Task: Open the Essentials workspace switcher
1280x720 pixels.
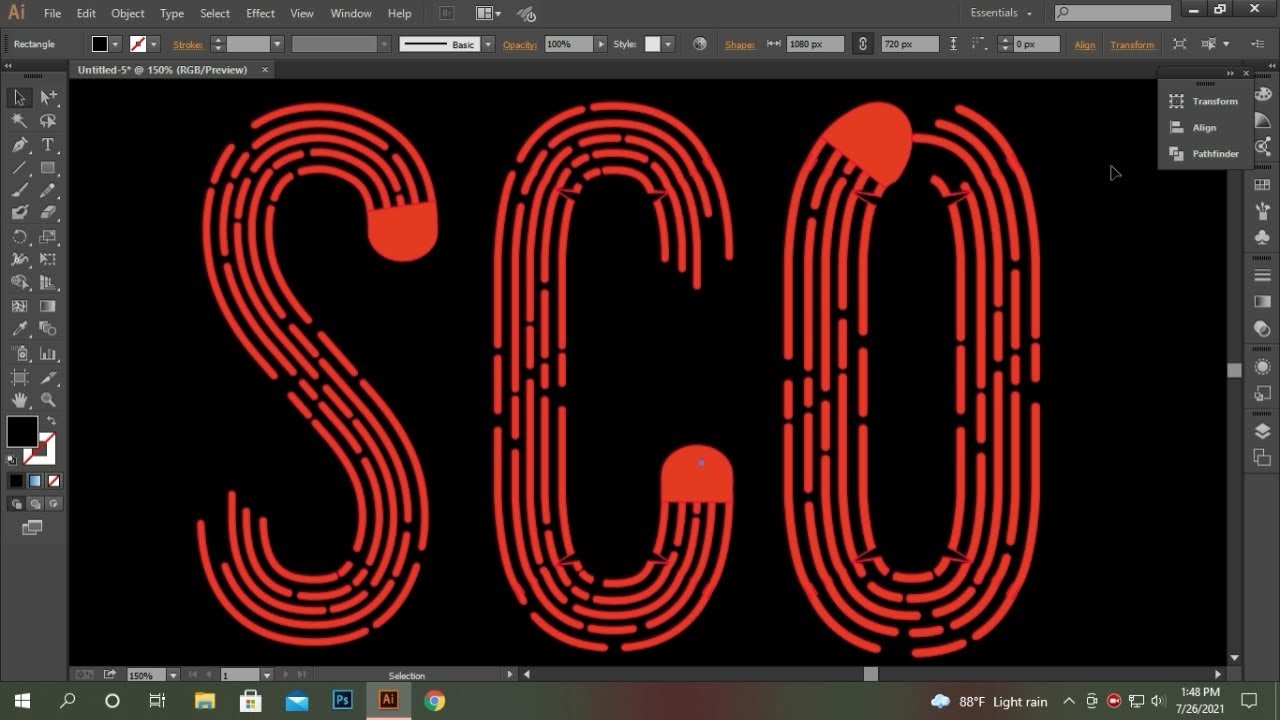Action: point(1001,13)
